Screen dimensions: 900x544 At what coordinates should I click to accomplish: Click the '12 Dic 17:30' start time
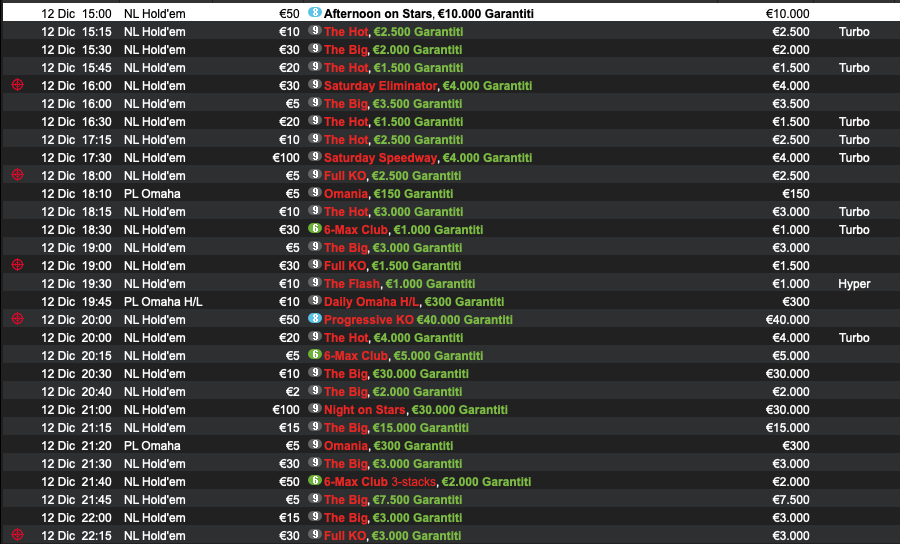(76, 157)
